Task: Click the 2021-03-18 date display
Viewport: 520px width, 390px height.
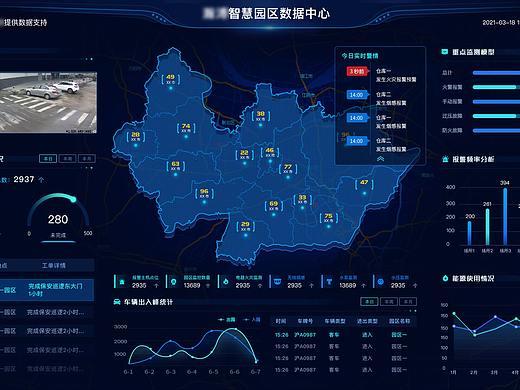Action: pos(501,22)
